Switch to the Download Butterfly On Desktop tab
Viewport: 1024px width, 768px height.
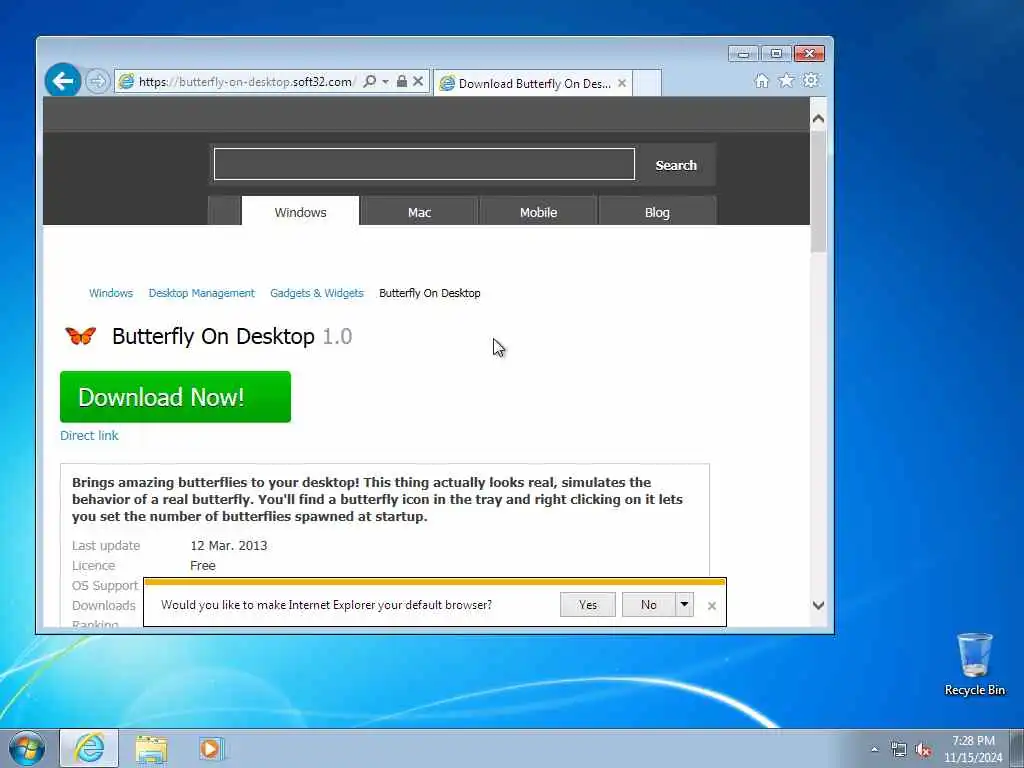tap(534, 84)
